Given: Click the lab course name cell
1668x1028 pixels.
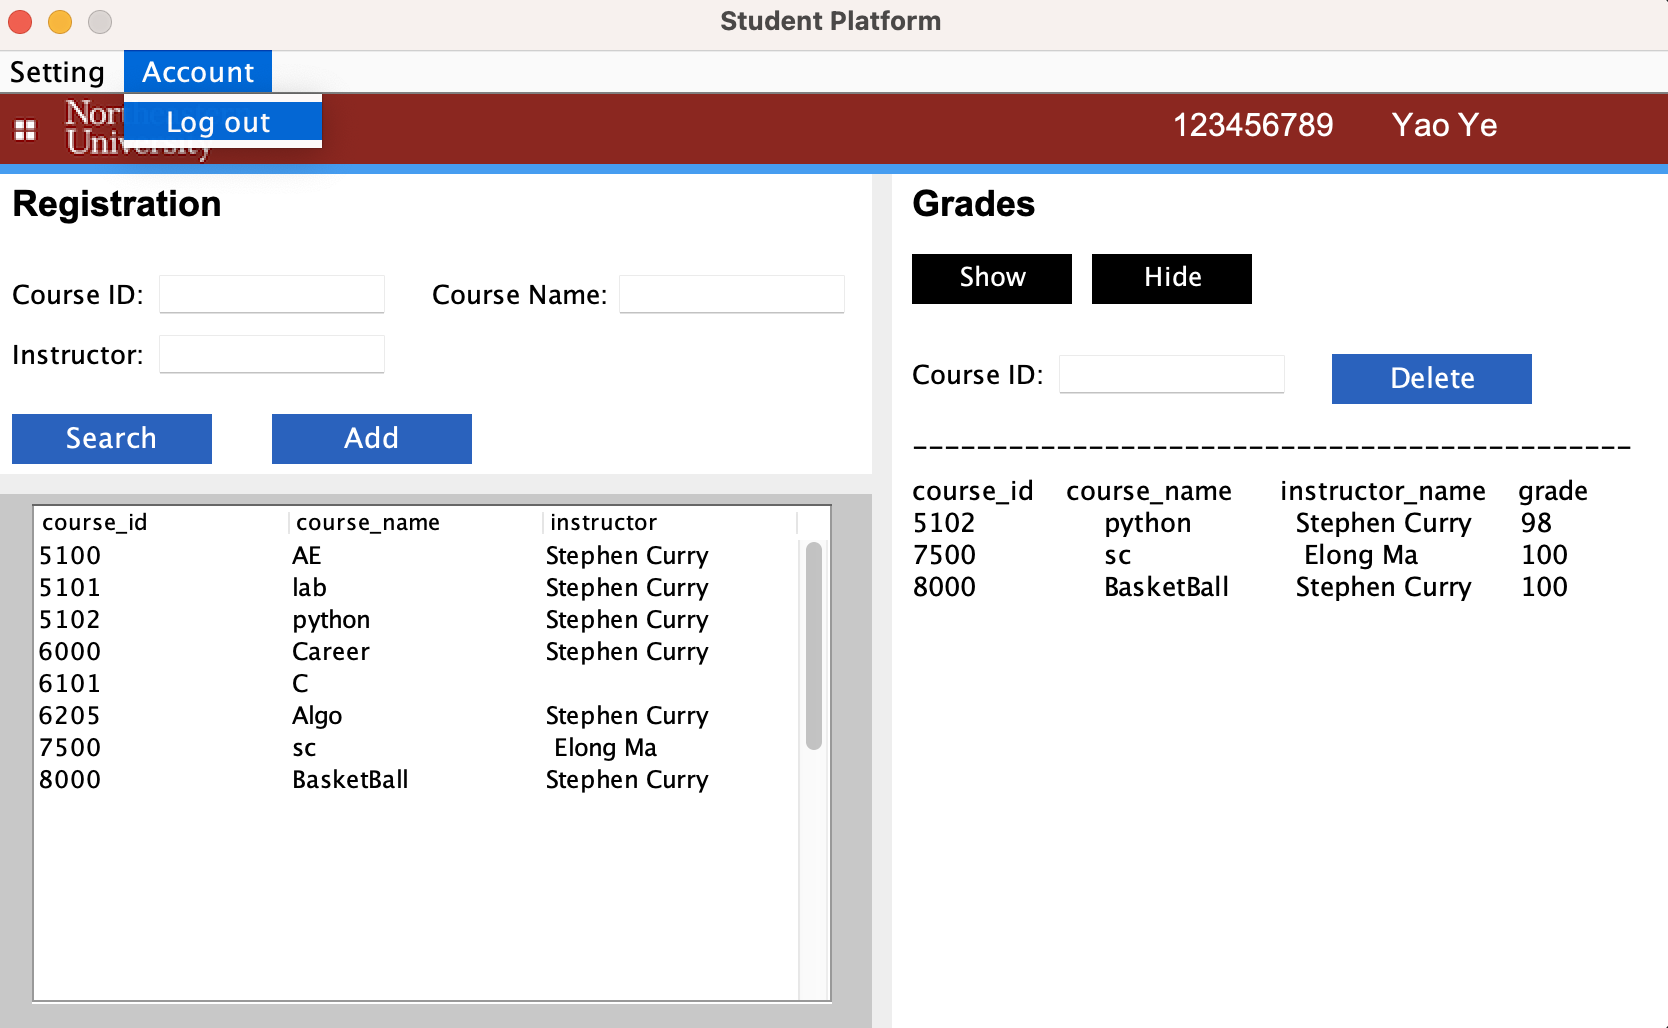Looking at the screenshot, I should pos(309,588).
